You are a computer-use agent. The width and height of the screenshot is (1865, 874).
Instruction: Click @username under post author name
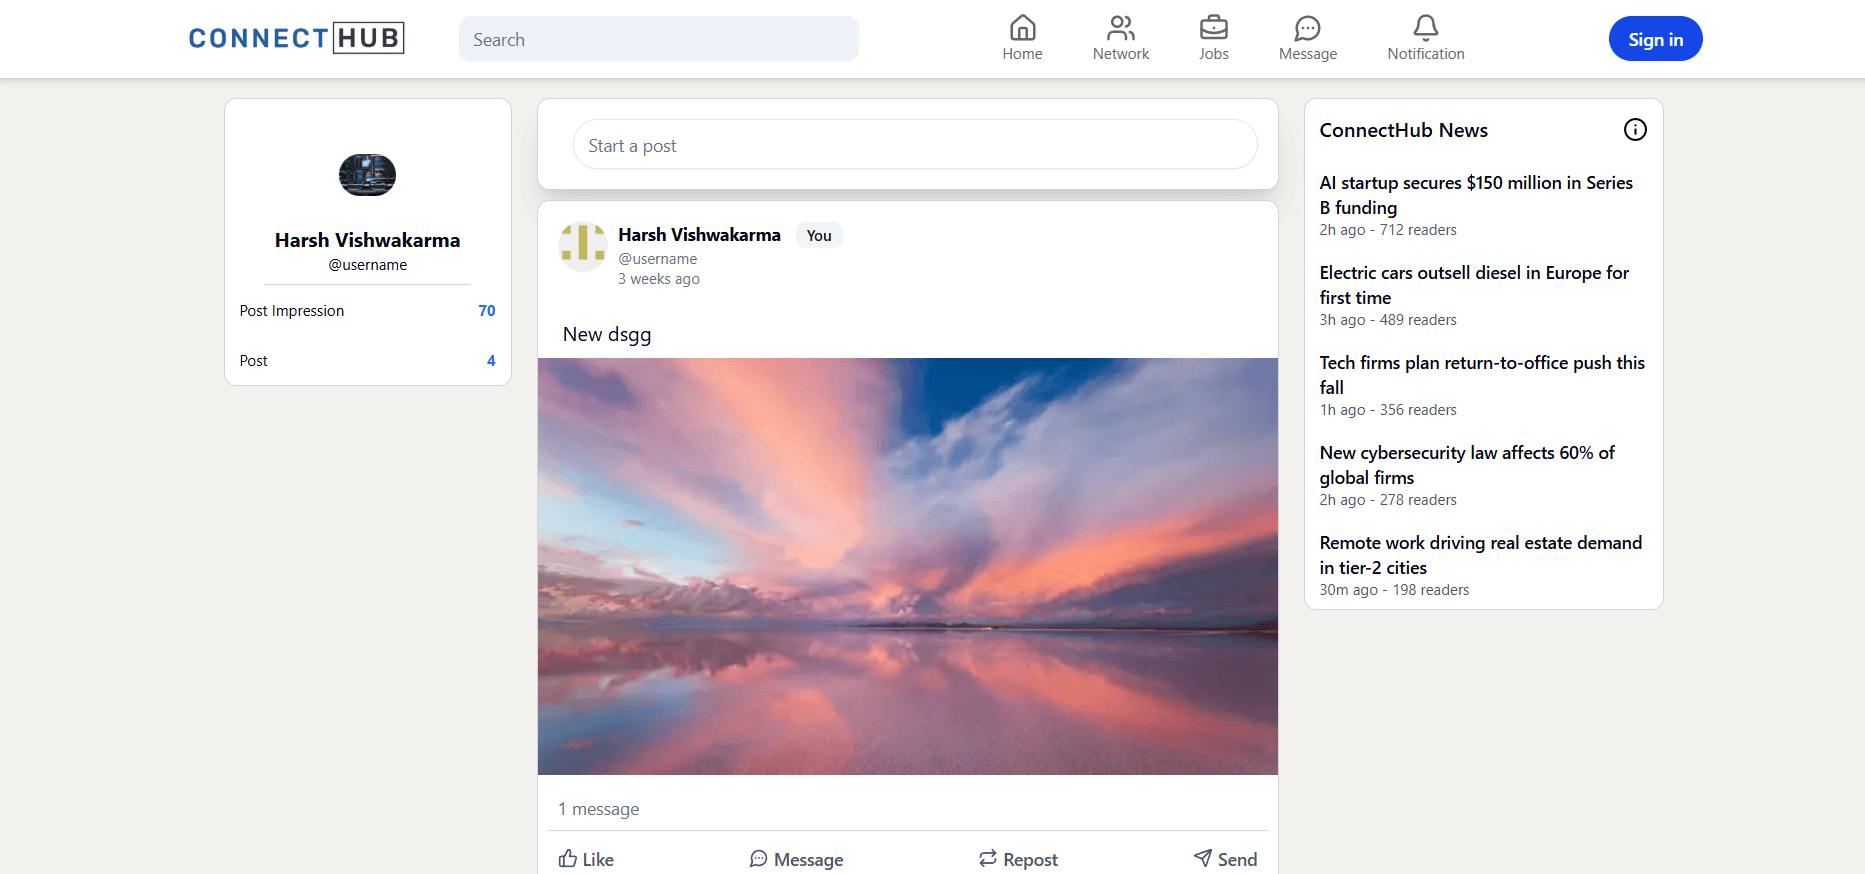coord(657,259)
